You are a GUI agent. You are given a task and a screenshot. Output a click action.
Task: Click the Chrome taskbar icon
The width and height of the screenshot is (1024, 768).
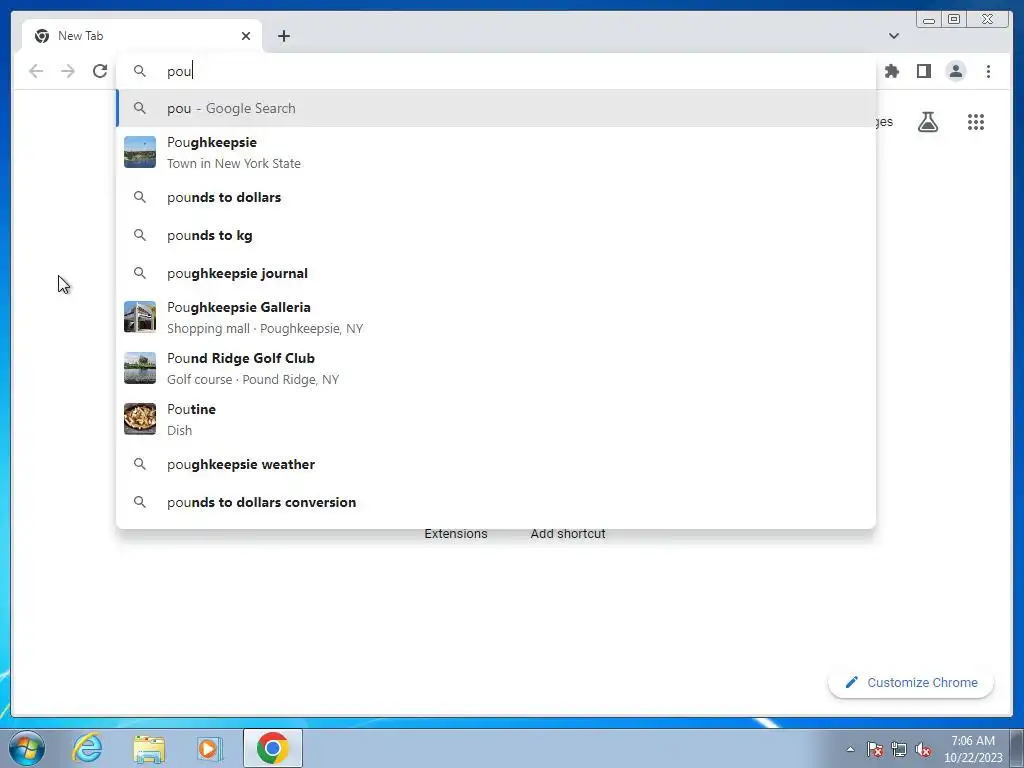pos(273,748)
